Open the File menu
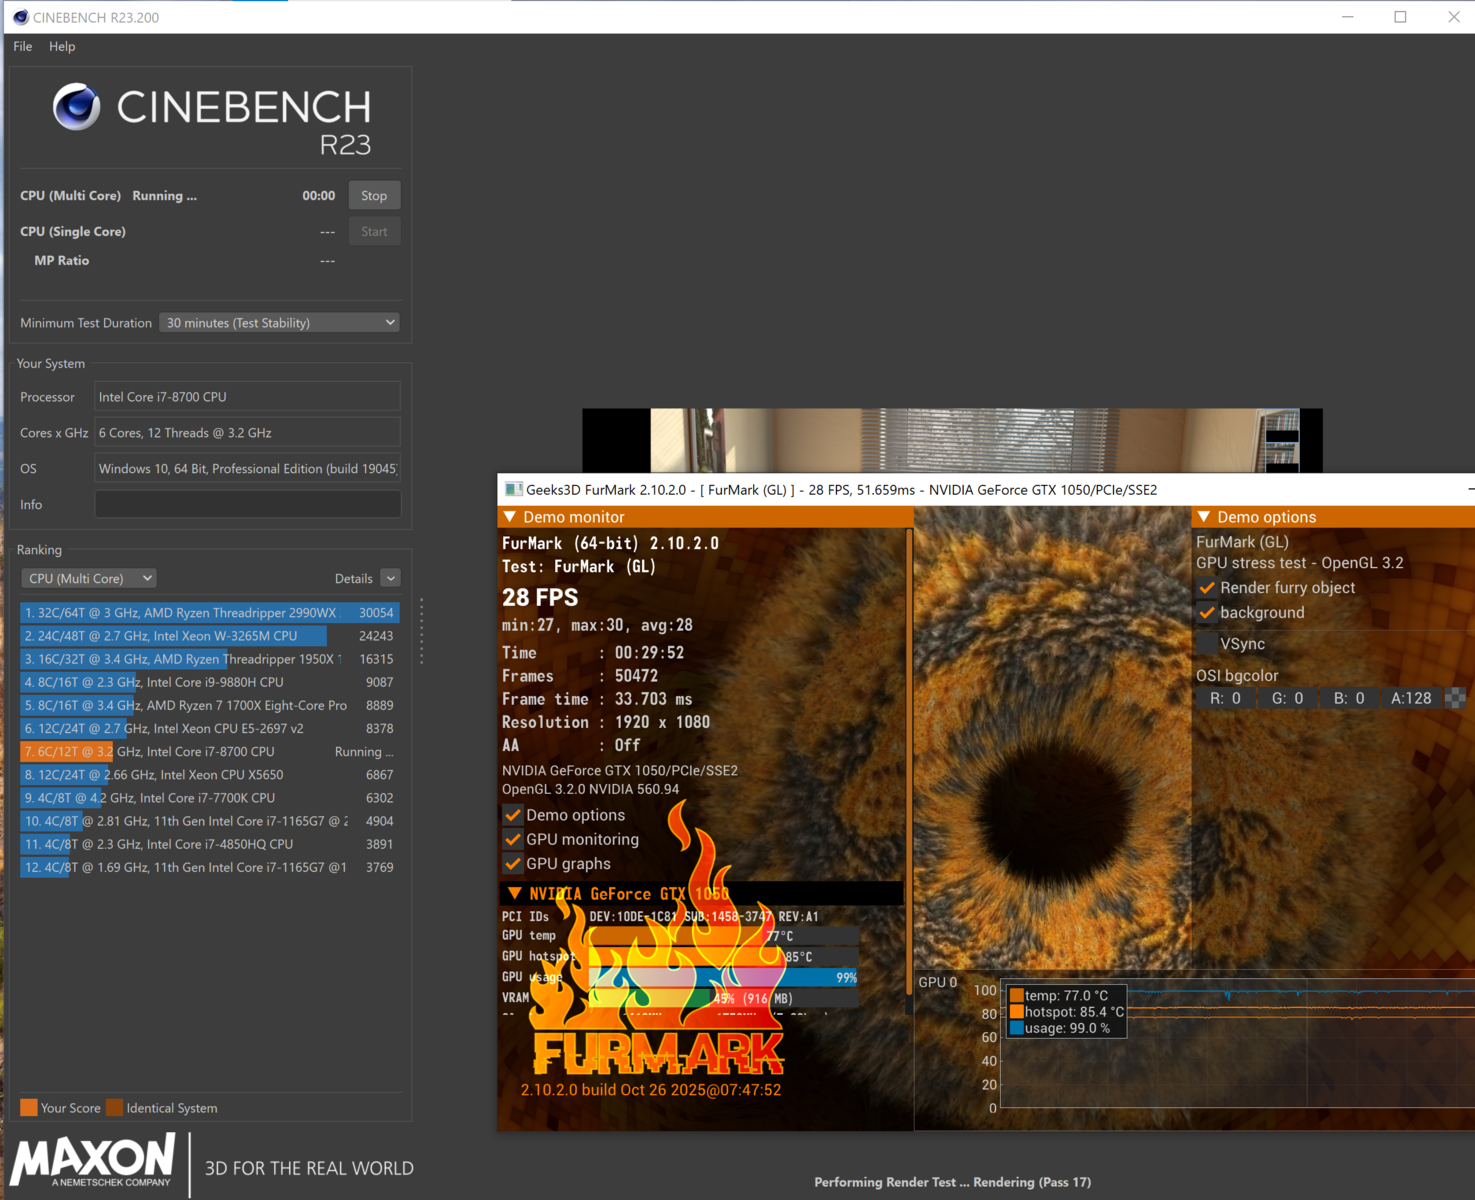 [23, 46]
